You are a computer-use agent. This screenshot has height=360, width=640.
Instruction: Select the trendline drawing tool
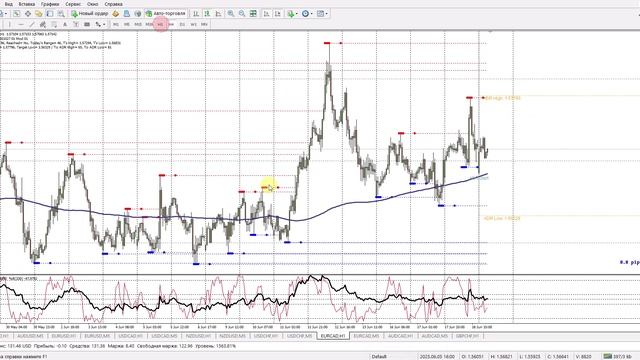(x=32, y=24)
